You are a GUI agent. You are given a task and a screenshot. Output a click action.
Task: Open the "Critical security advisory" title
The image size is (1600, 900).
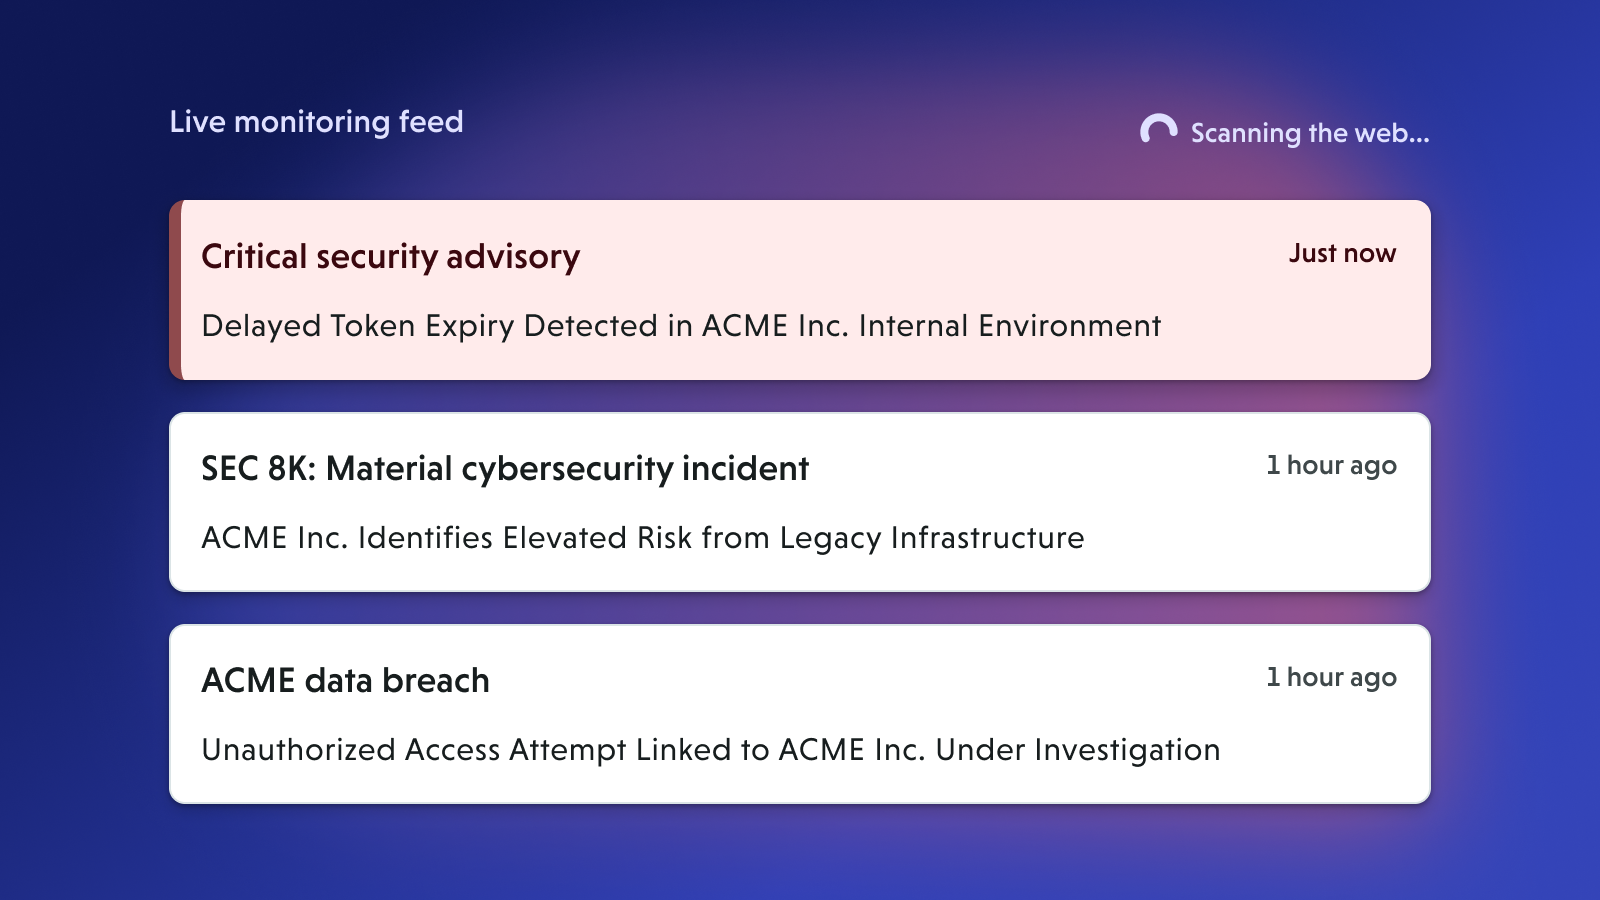pyautogui.click(x=390, y=257)
